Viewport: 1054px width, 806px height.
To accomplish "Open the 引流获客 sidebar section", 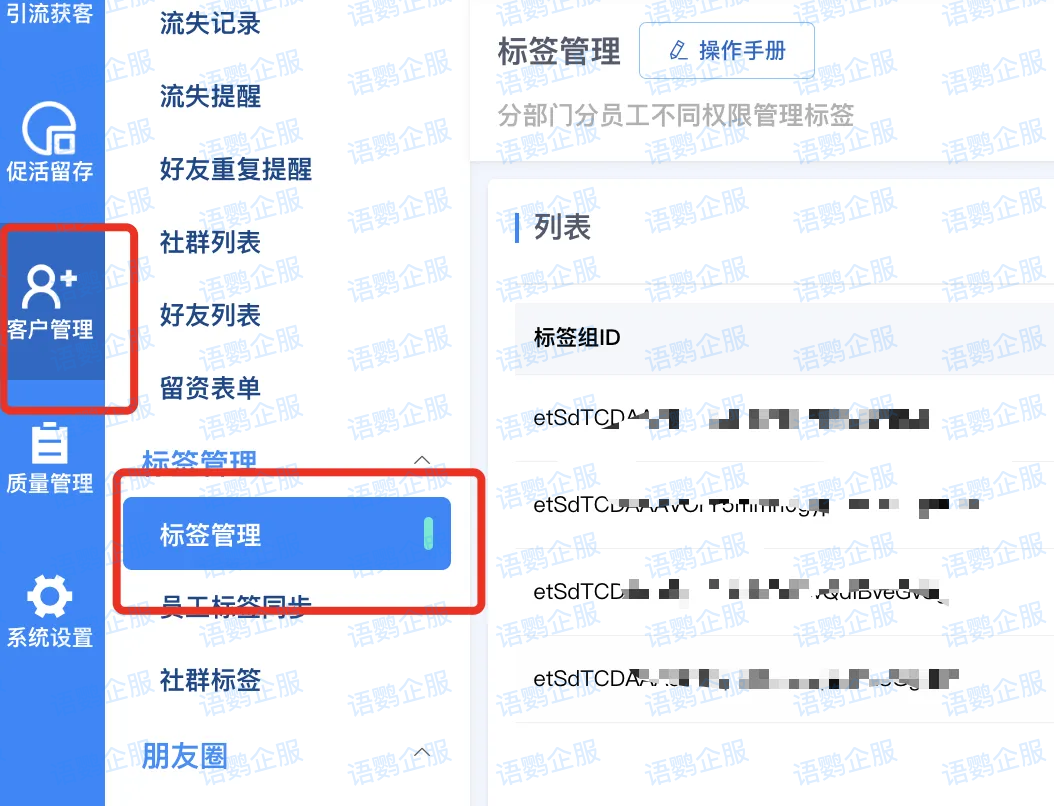I will (x=50, y=13).
